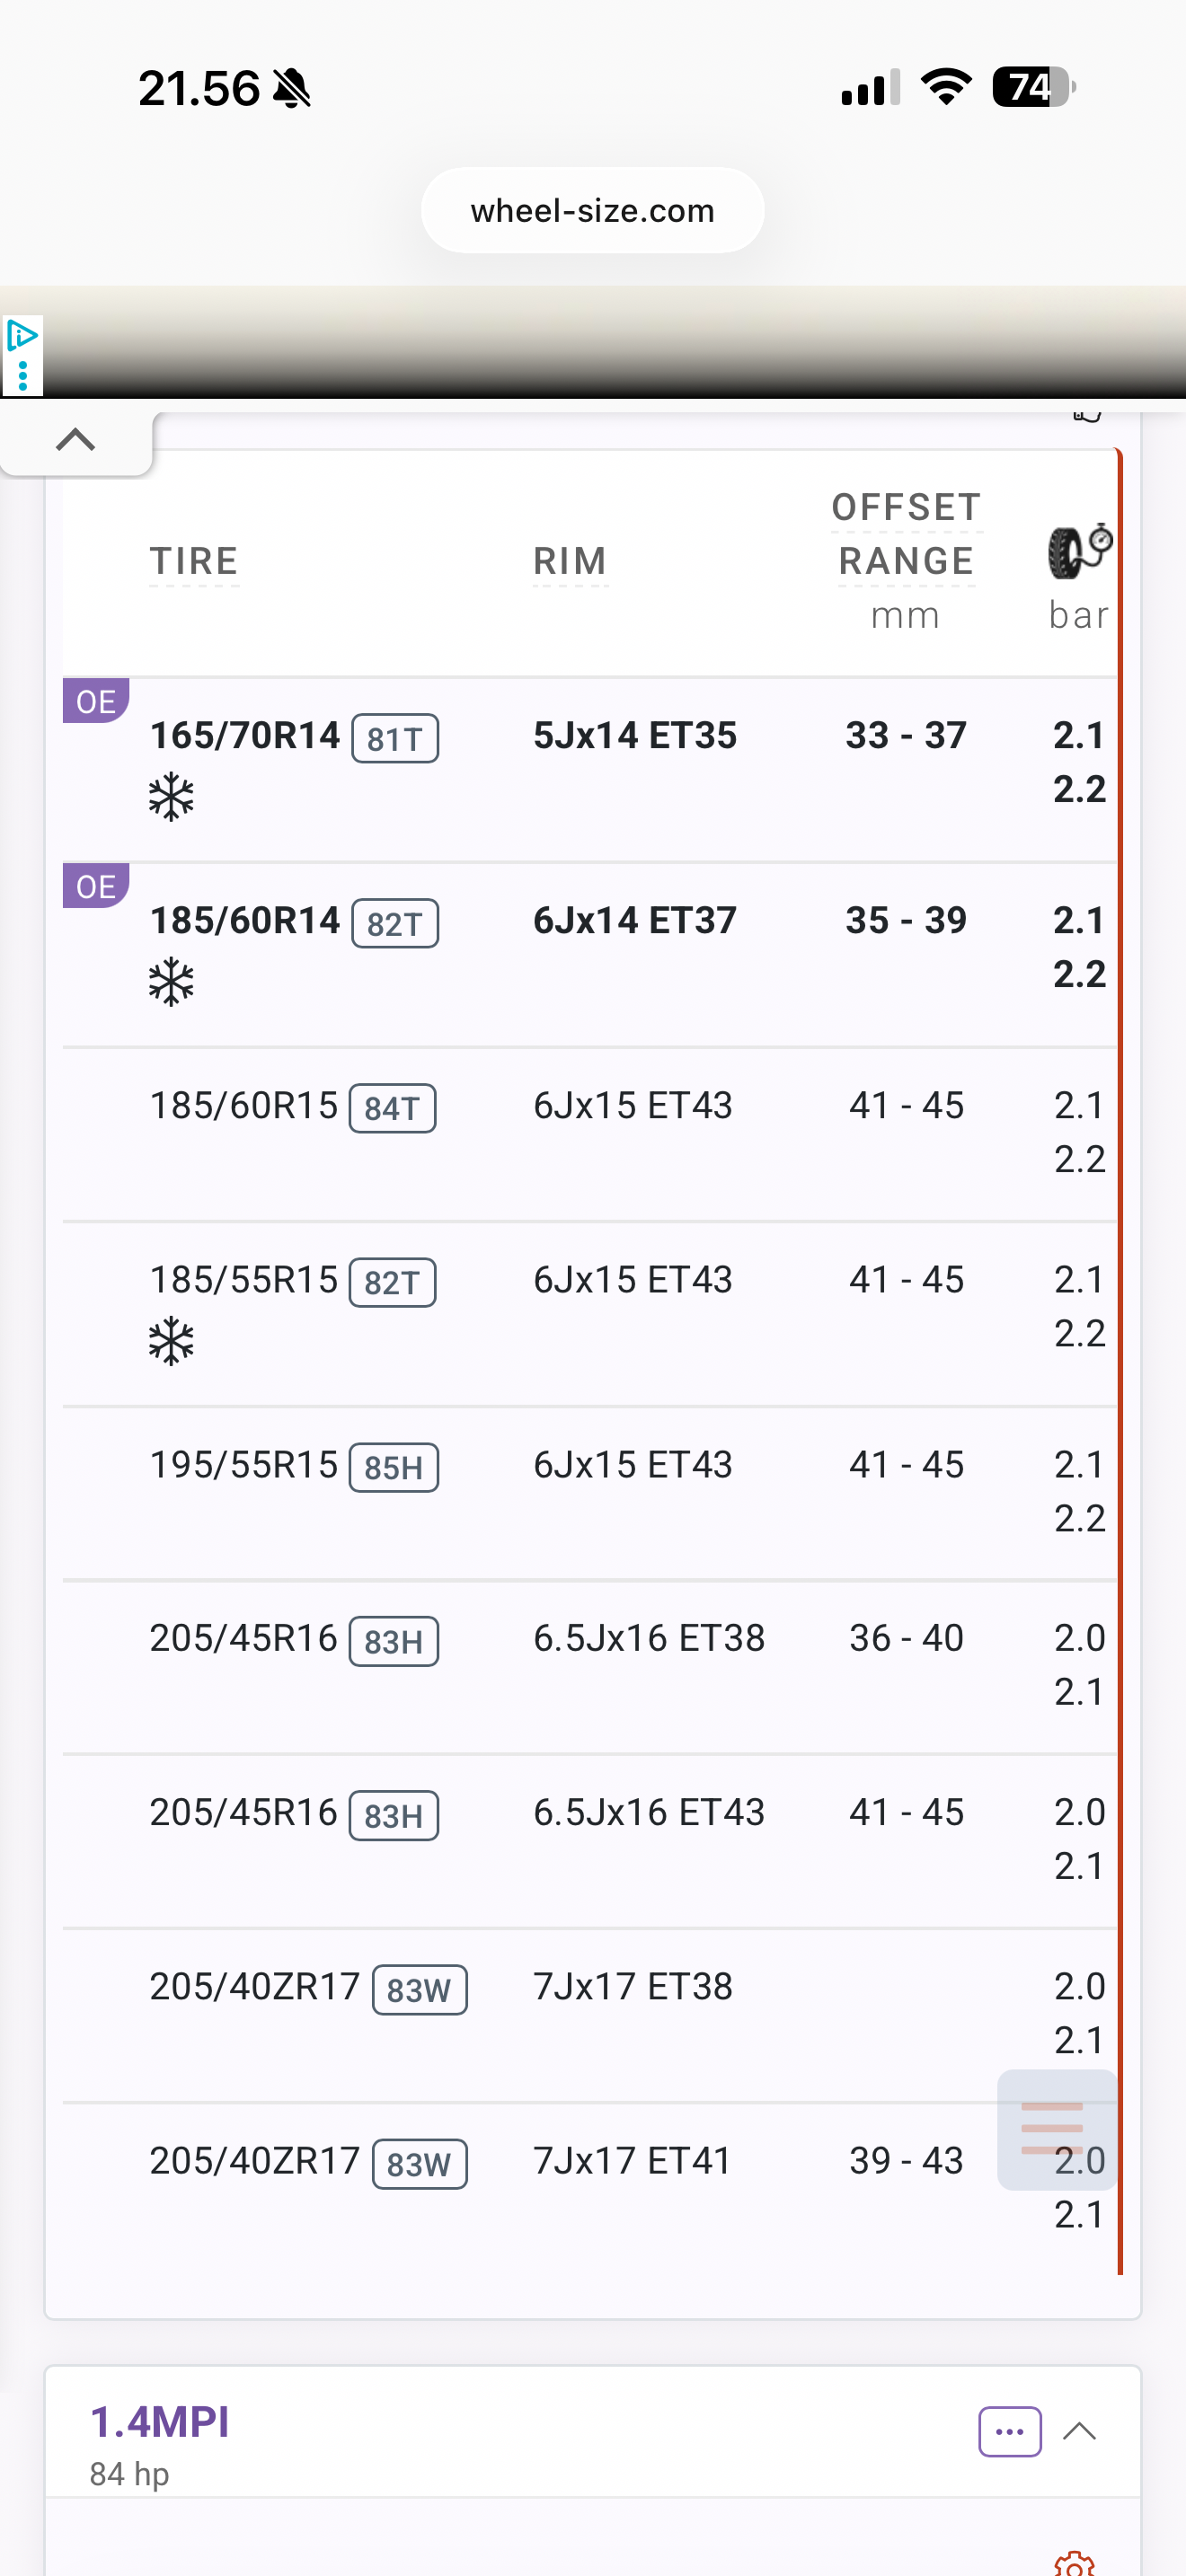Open the three-dot options beside 1.4MPI
1186x2576 pixels.
tap(1009, 2431)
